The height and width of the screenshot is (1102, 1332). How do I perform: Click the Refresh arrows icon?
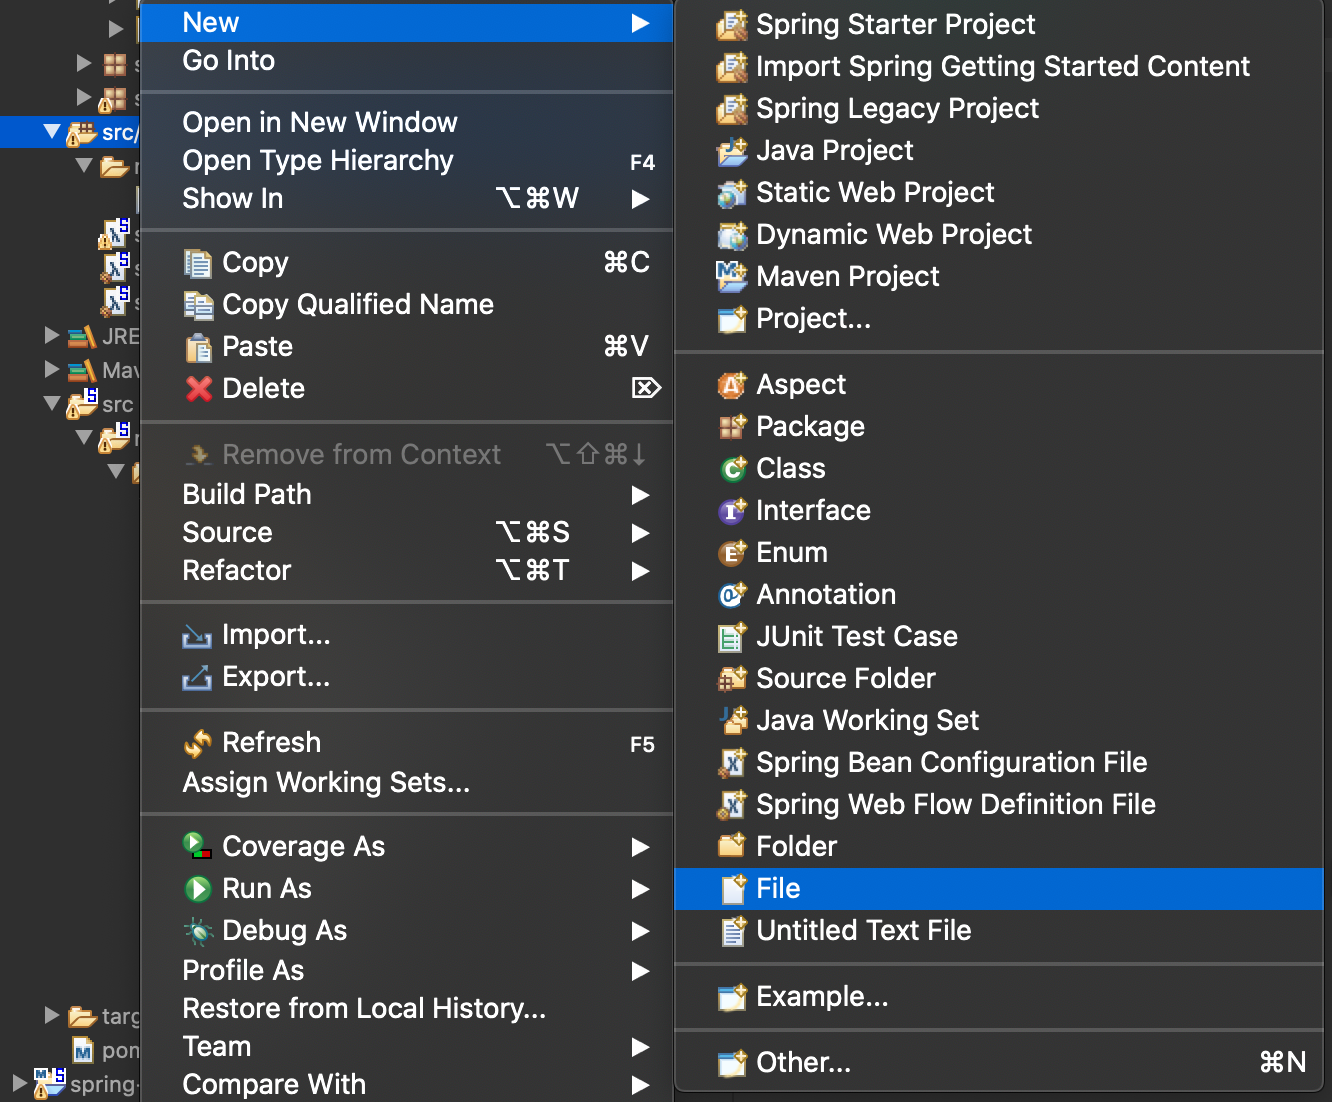point(198,743)
